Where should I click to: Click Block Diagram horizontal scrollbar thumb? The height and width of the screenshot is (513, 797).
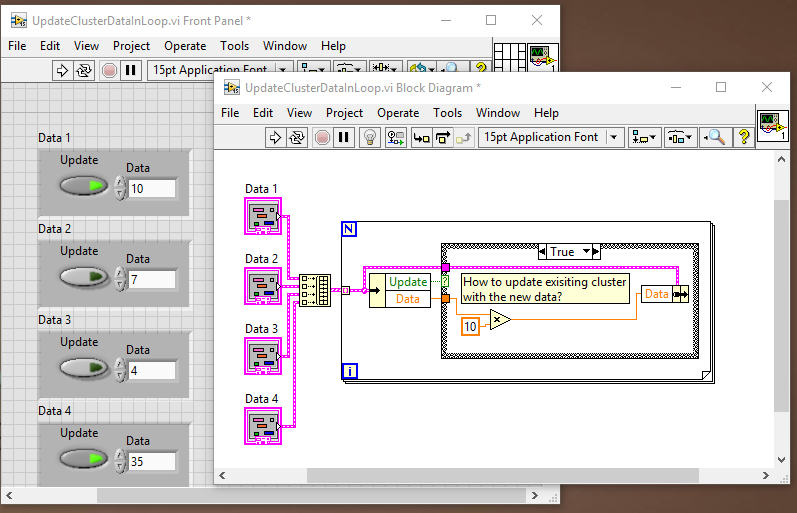(x=503, y=475)
